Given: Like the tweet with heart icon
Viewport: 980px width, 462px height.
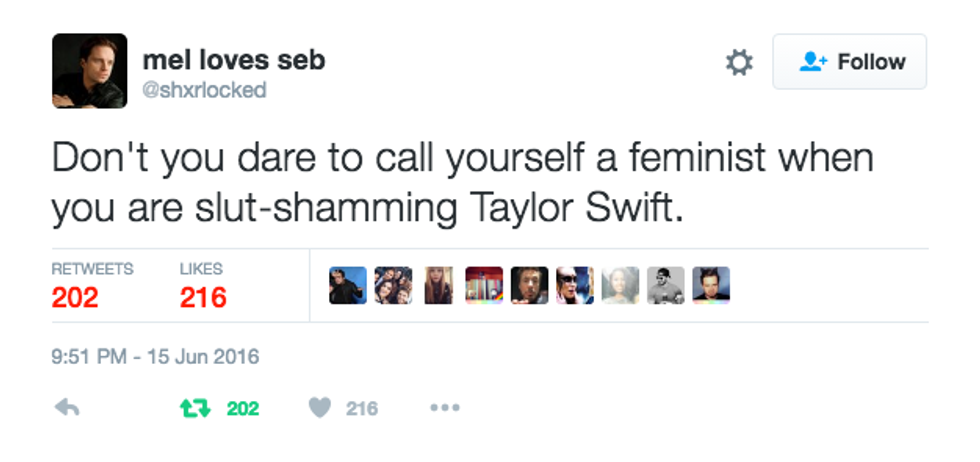Looking at the screenshot, I should pos(320,409).
